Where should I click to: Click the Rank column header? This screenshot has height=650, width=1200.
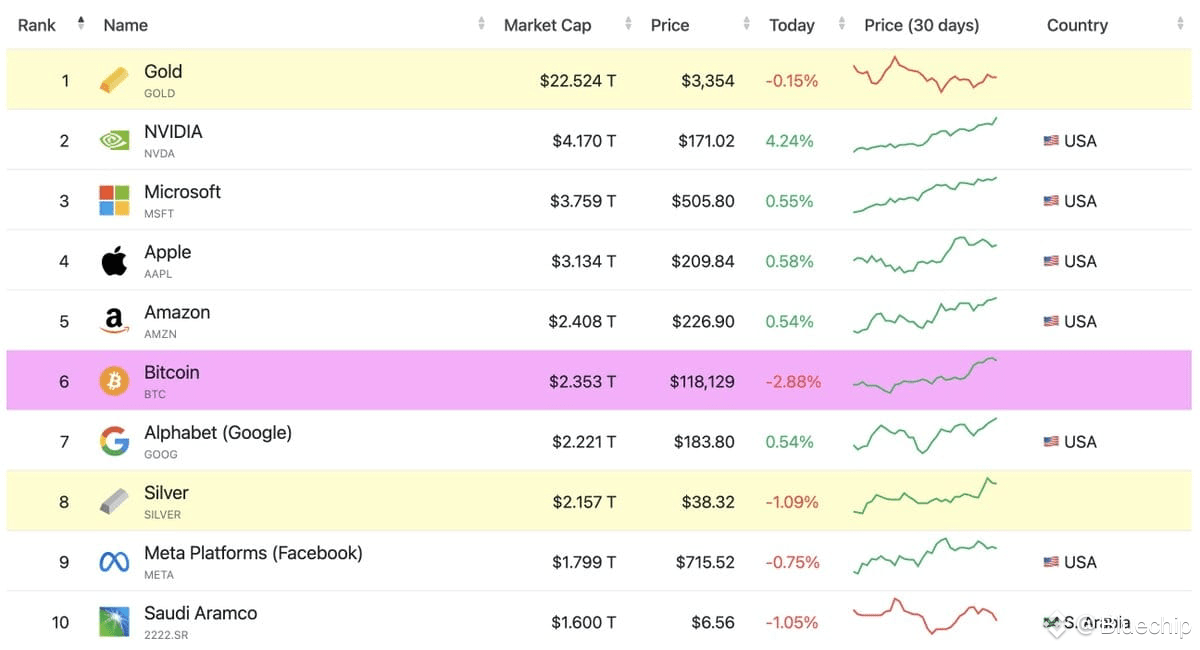point(37,25)
